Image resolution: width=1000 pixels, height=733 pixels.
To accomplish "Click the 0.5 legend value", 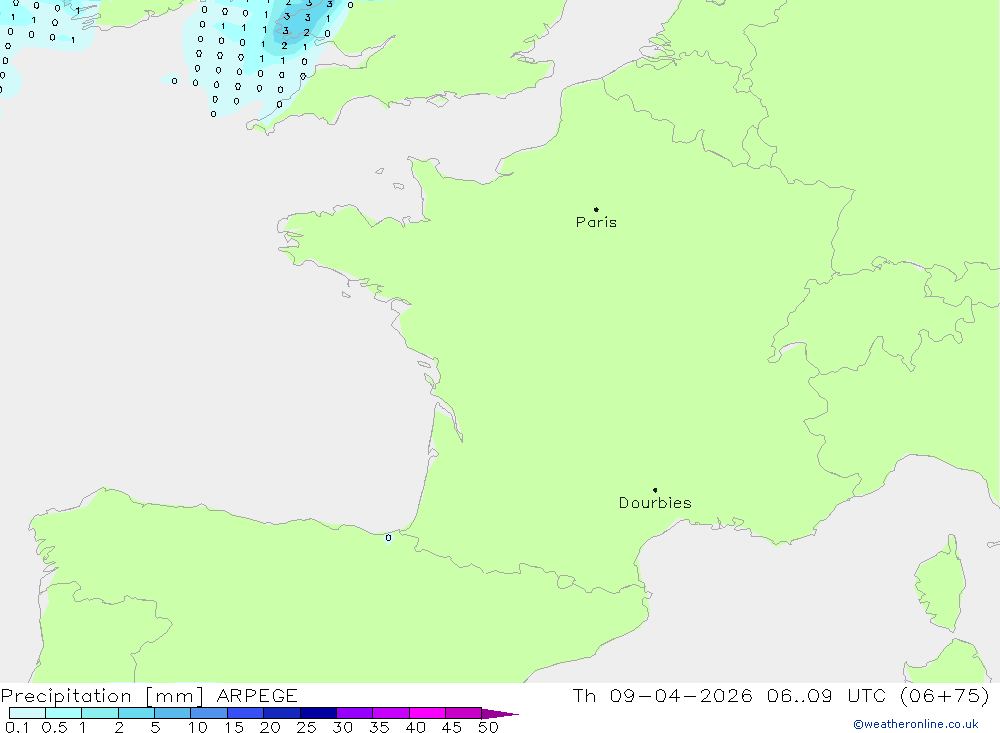I will click(54, 727).
